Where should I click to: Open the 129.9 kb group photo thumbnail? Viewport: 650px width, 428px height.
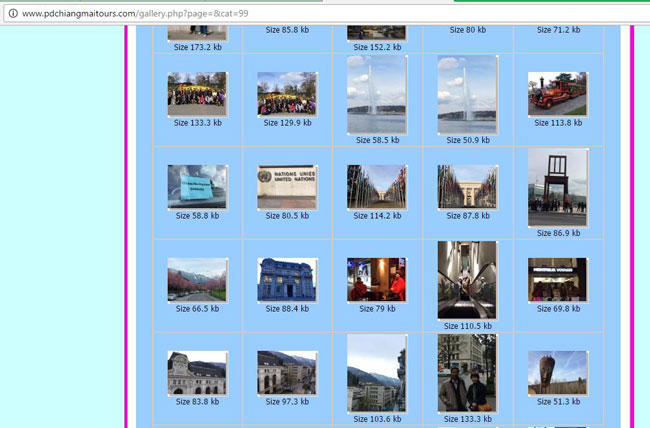(x=287, y=94)
